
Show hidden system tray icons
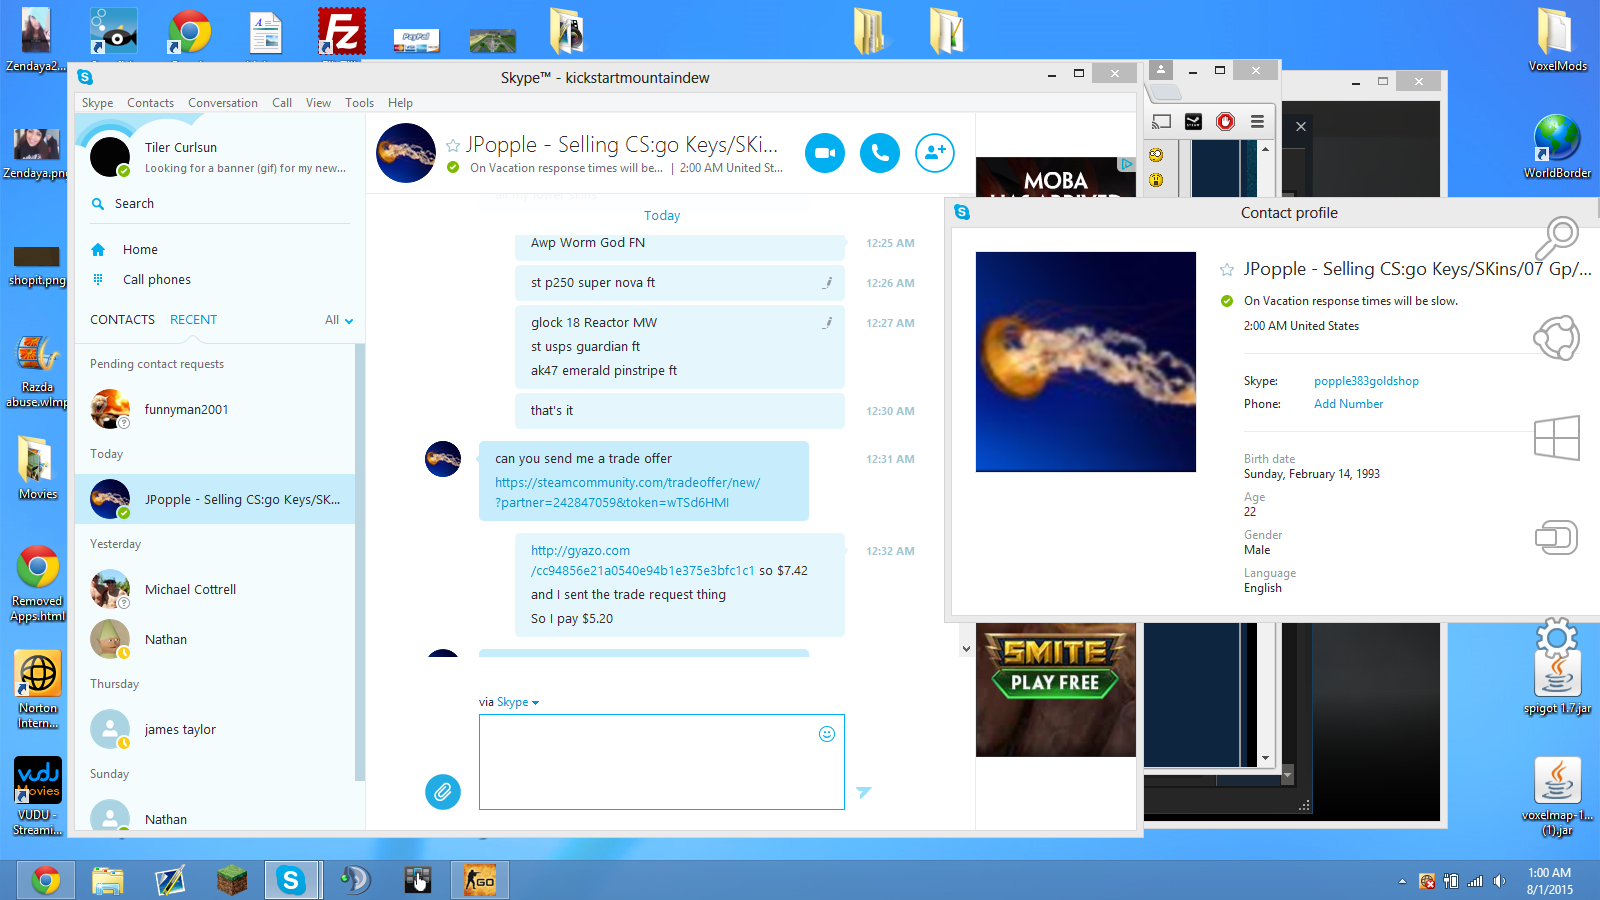click(x=1402, y=881)
